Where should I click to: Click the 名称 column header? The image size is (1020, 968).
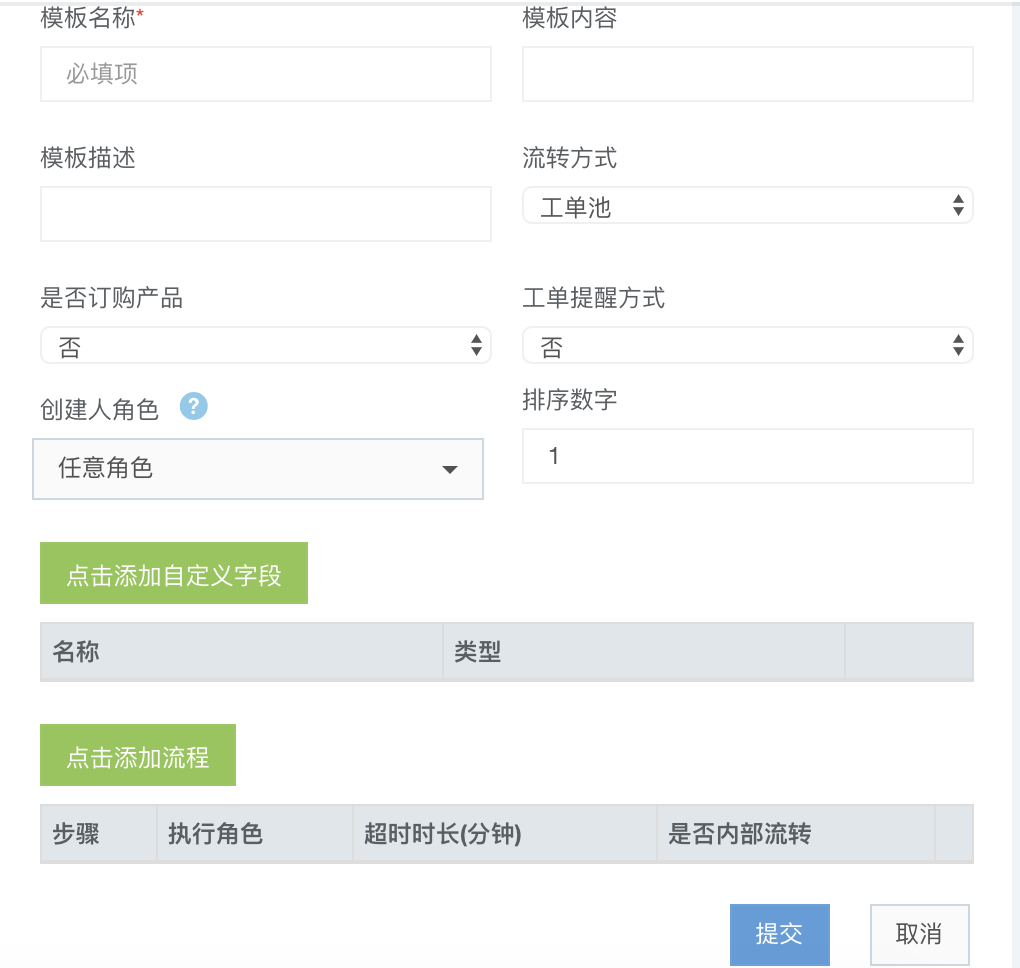(x=77, y=653)
